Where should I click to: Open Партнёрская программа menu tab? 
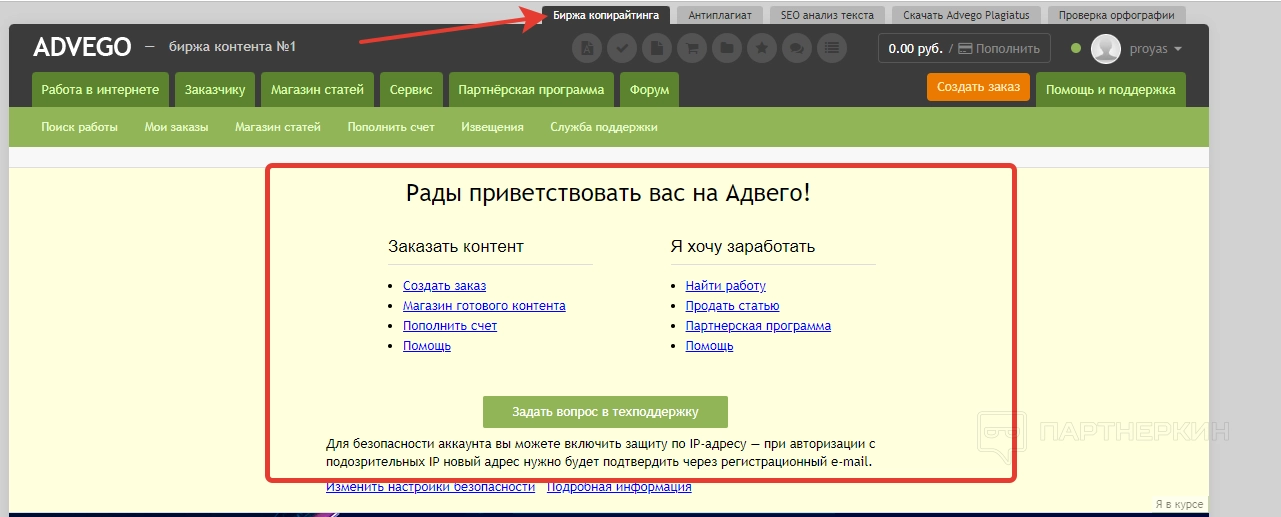tap(531, 89)
